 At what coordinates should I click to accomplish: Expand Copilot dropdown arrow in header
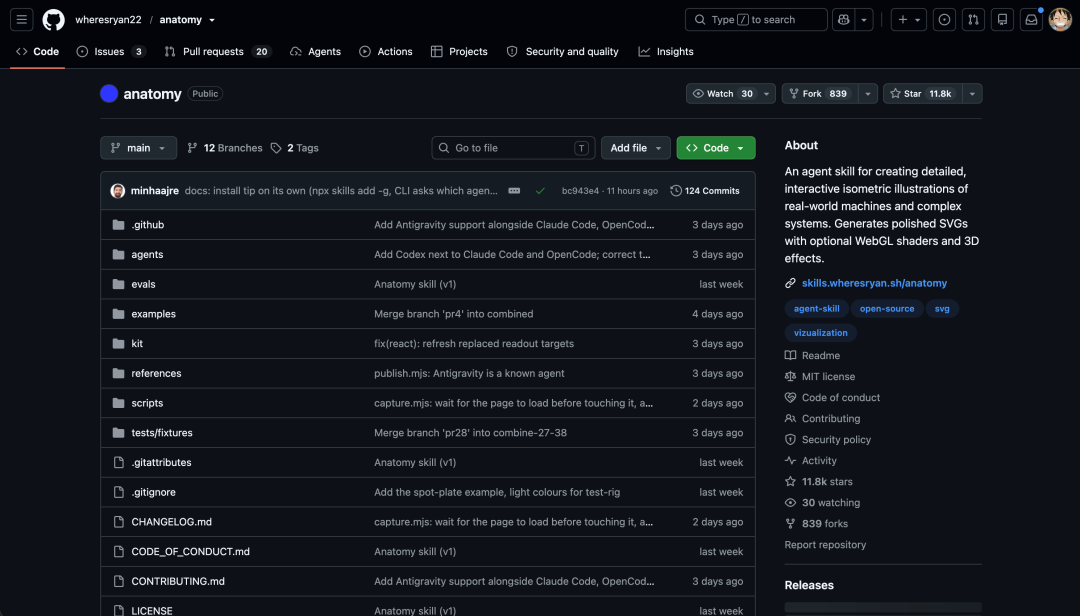pyautogui.click(x=864, y=19)
